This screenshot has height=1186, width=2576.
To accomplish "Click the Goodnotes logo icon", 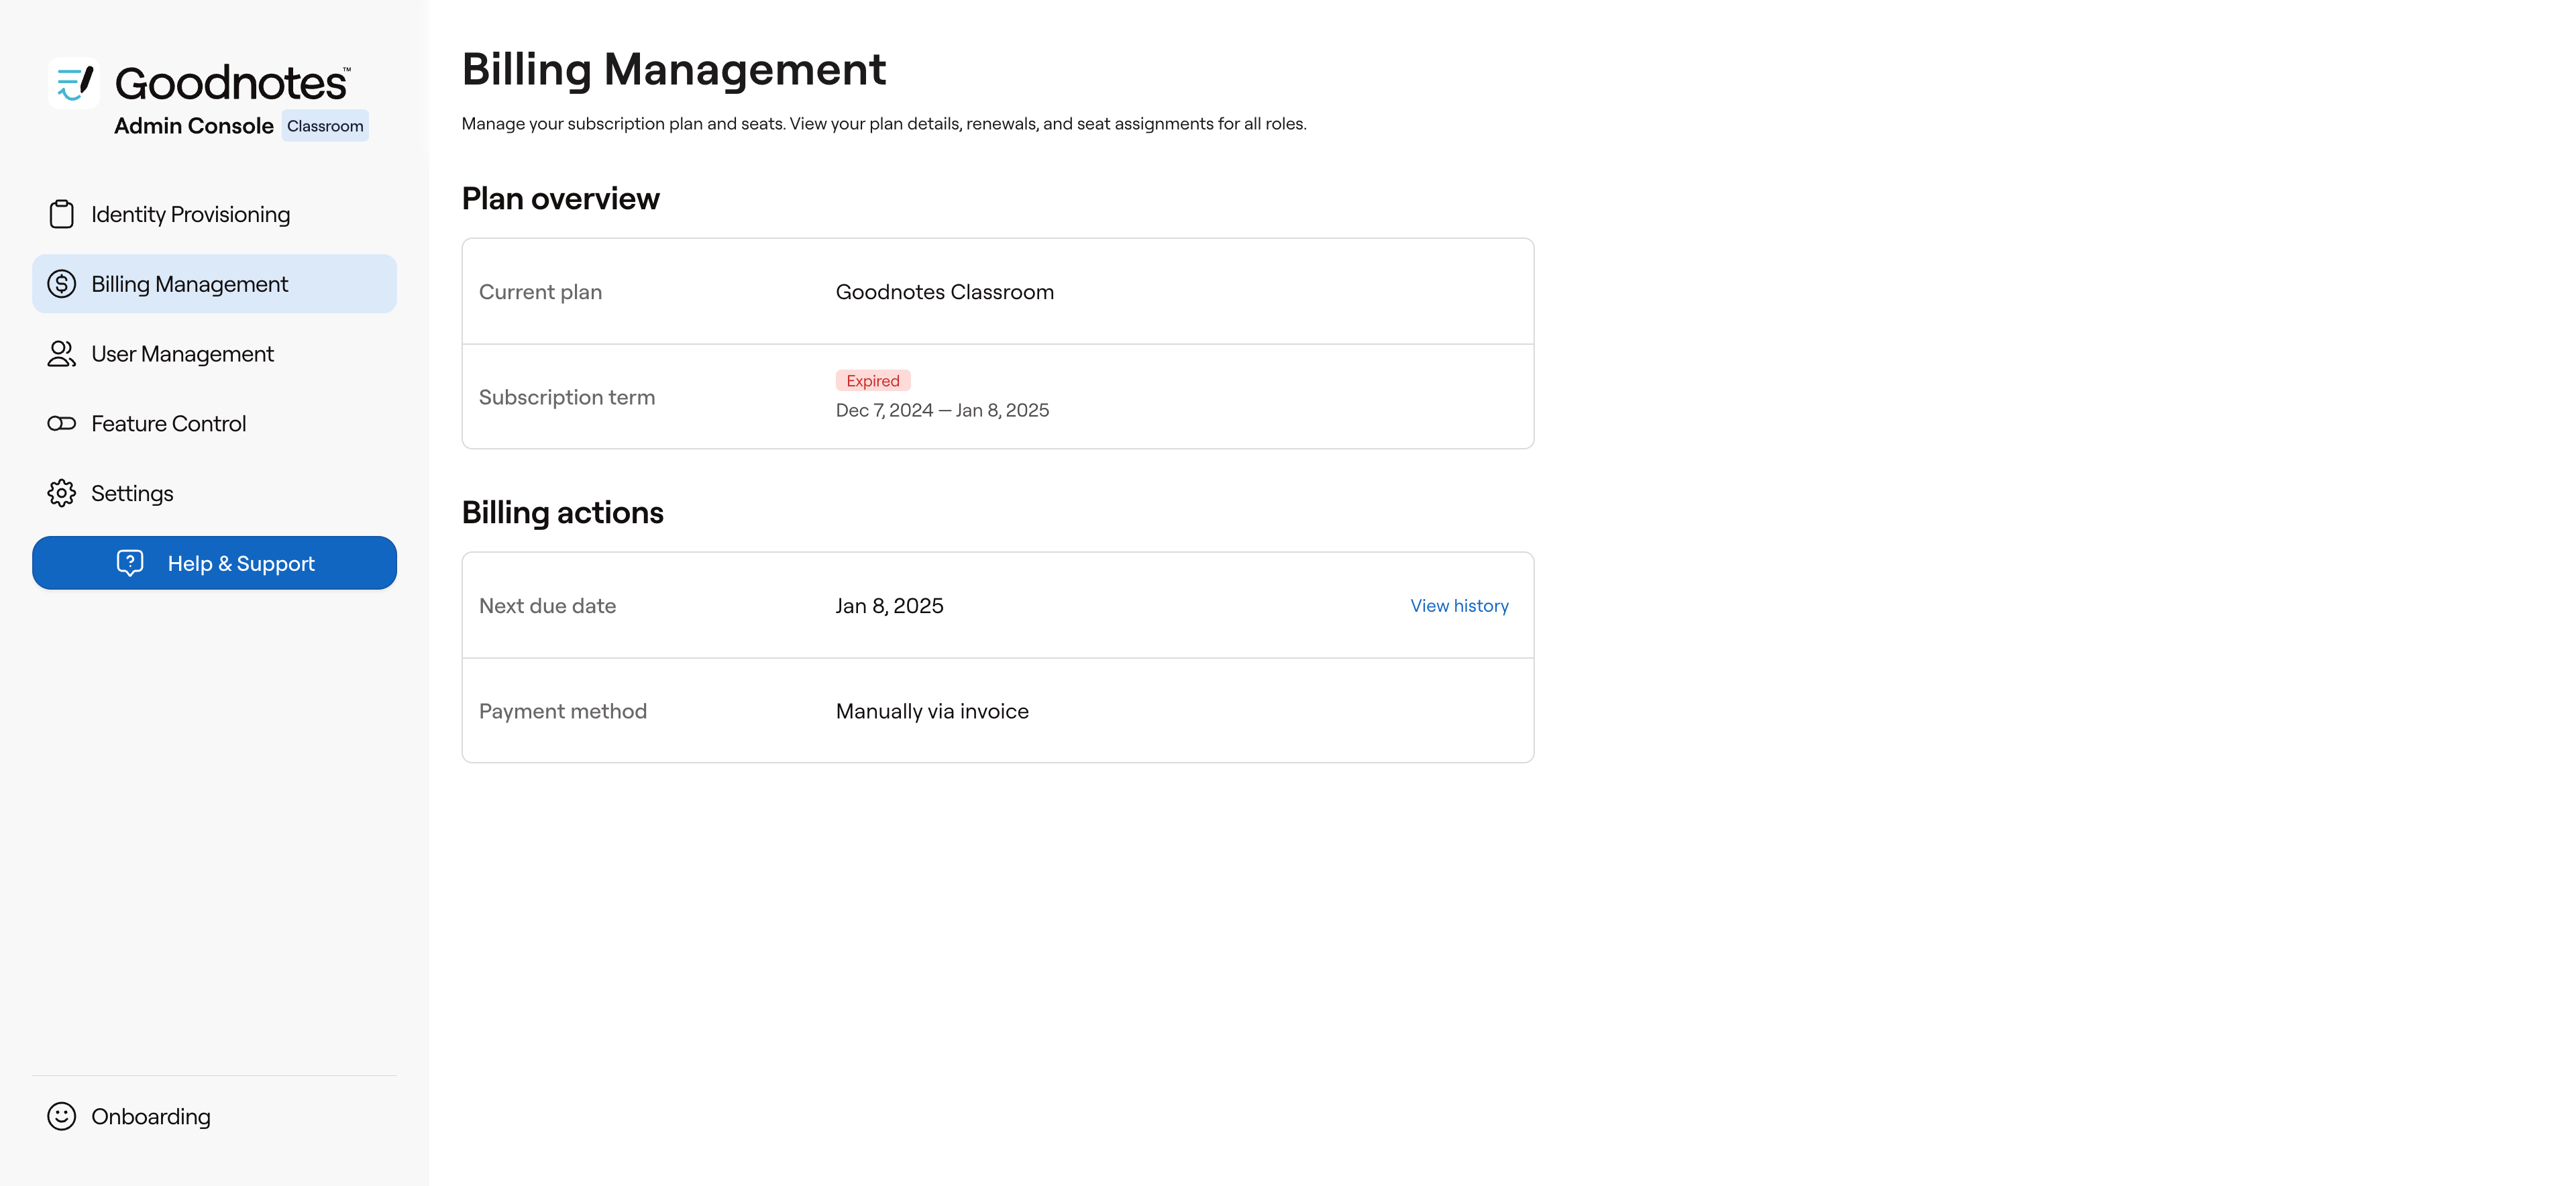I will pos(74,82).
